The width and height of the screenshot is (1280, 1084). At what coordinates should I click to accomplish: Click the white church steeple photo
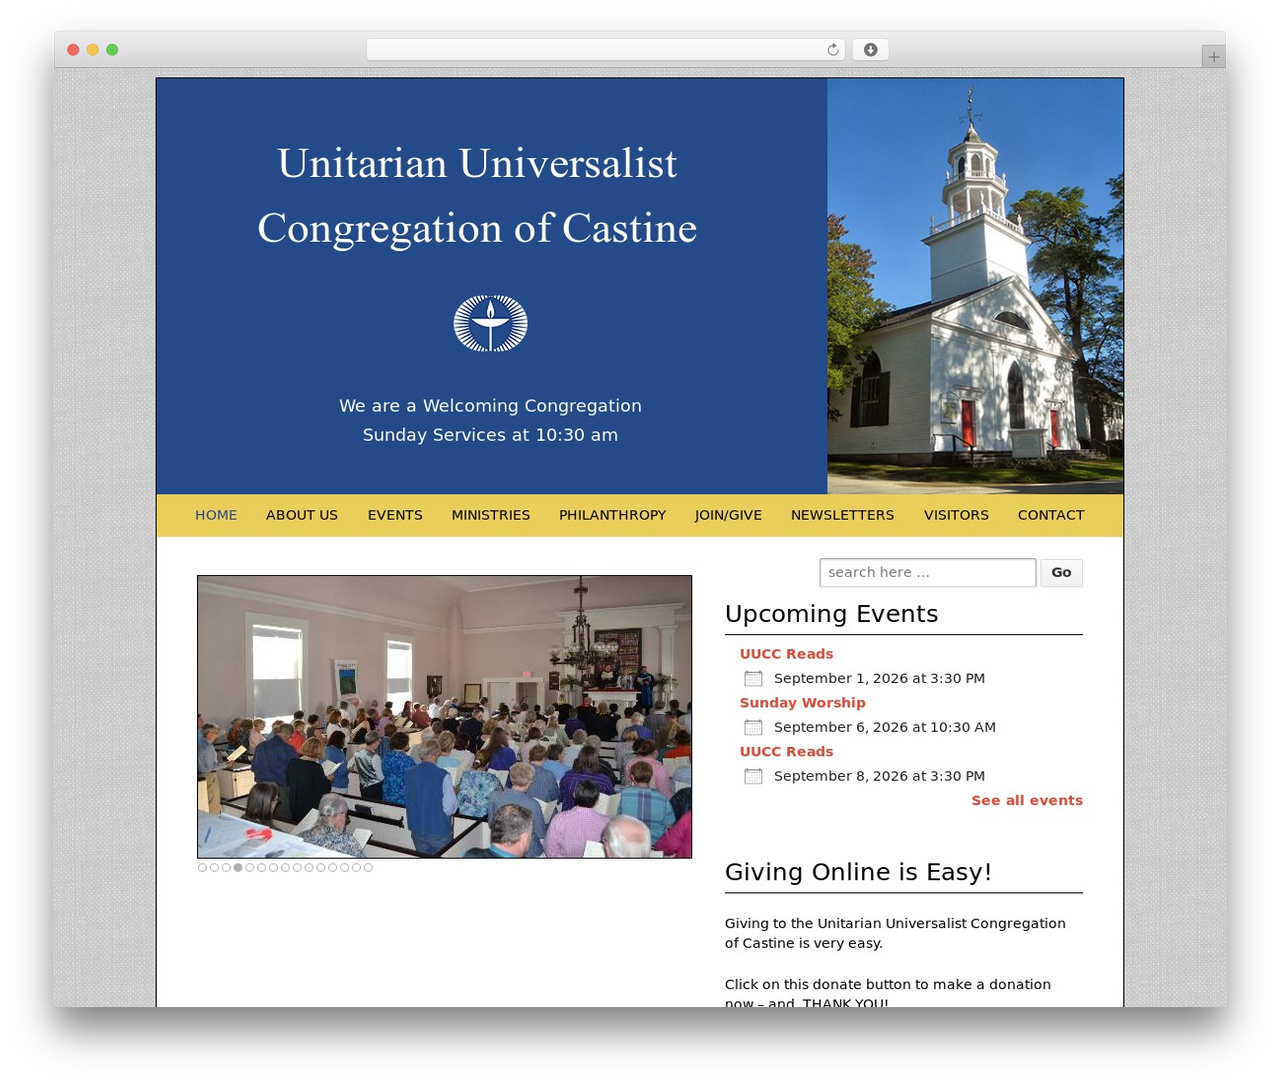pos(975,286)
